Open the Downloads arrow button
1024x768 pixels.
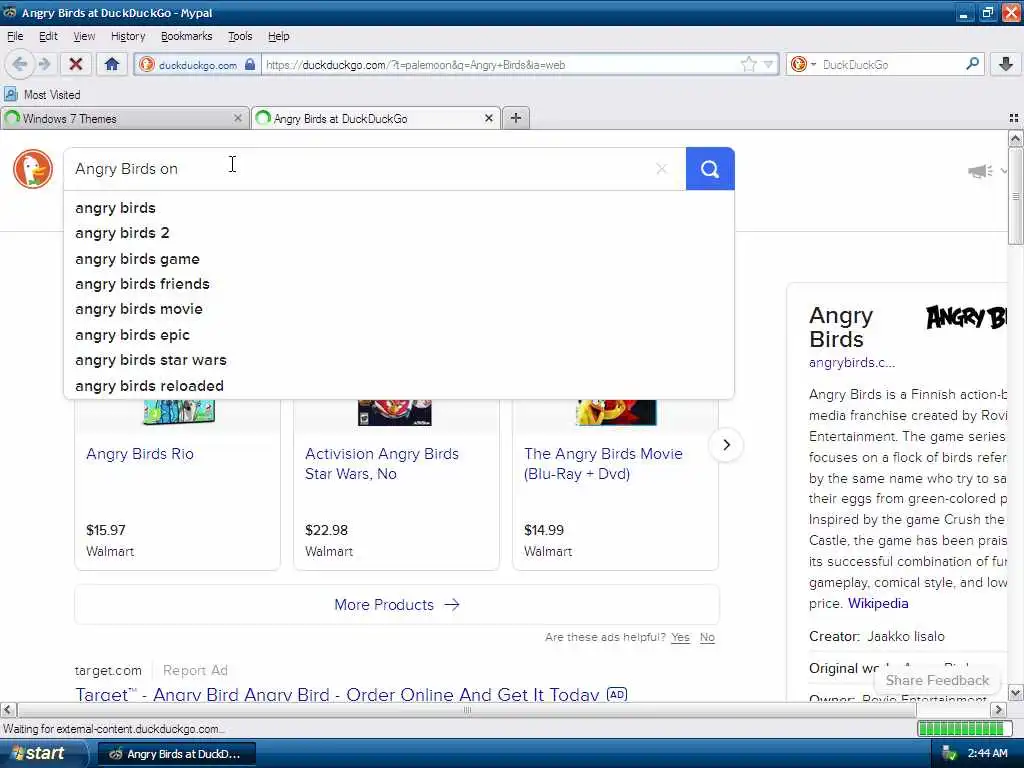pos(1005,64)
